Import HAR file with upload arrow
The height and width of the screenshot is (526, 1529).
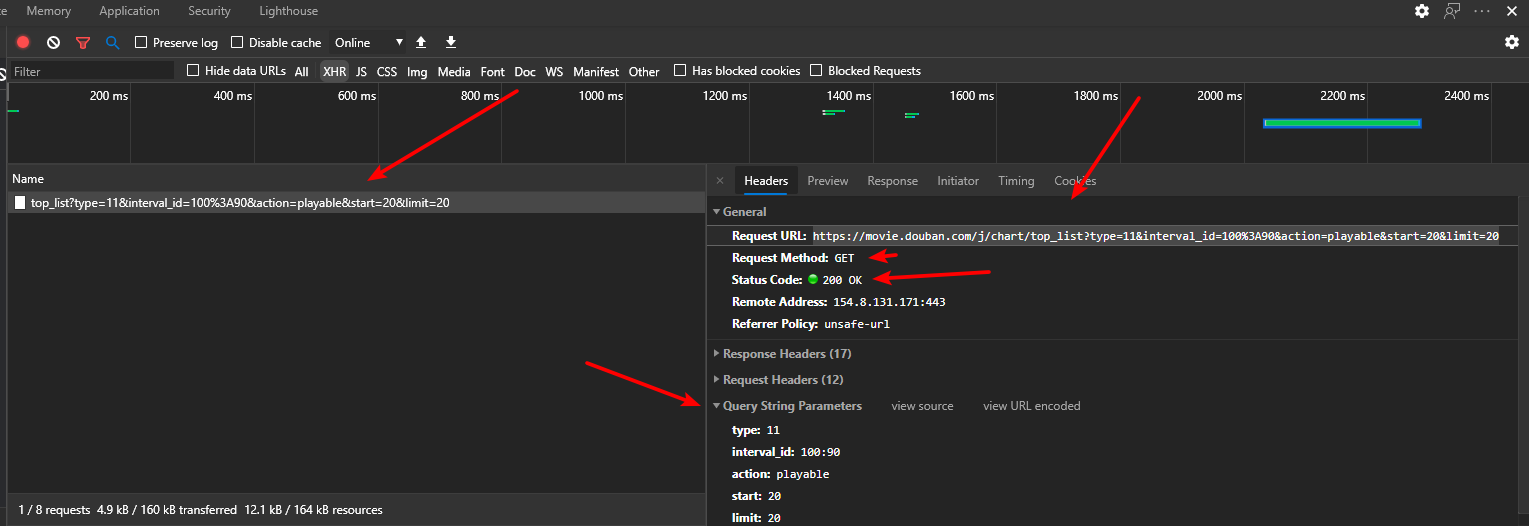(x=421, y=42)
